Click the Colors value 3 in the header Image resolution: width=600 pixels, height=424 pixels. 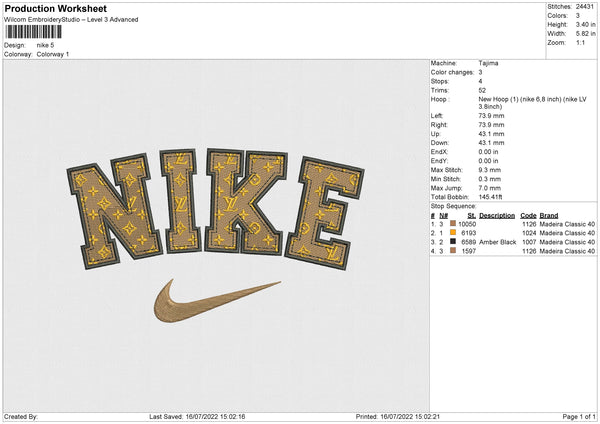tap(577, 16)
